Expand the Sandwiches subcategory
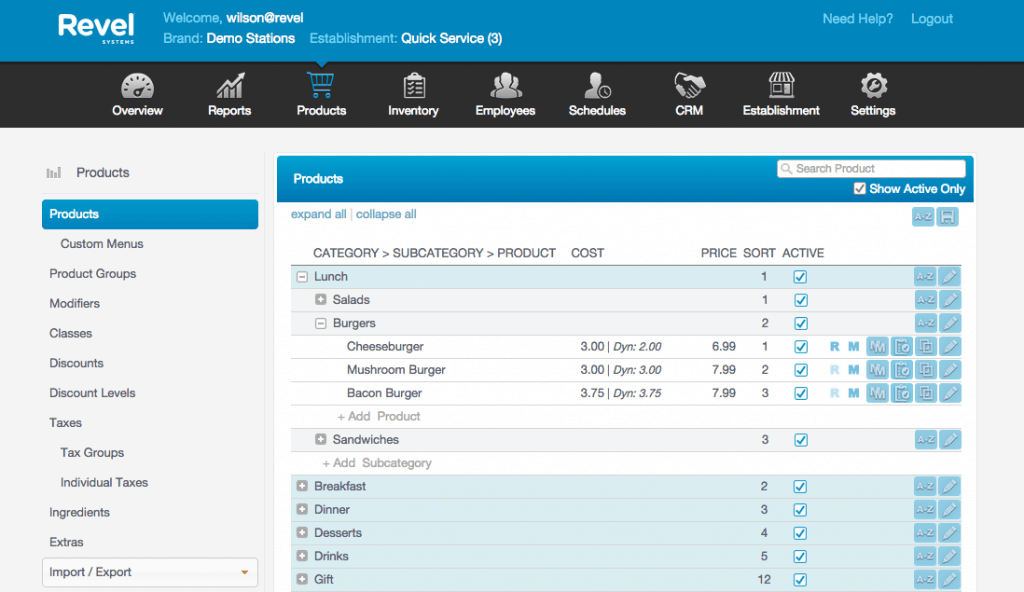Screen dimensions: 1024x592 (x=320, y=439)
